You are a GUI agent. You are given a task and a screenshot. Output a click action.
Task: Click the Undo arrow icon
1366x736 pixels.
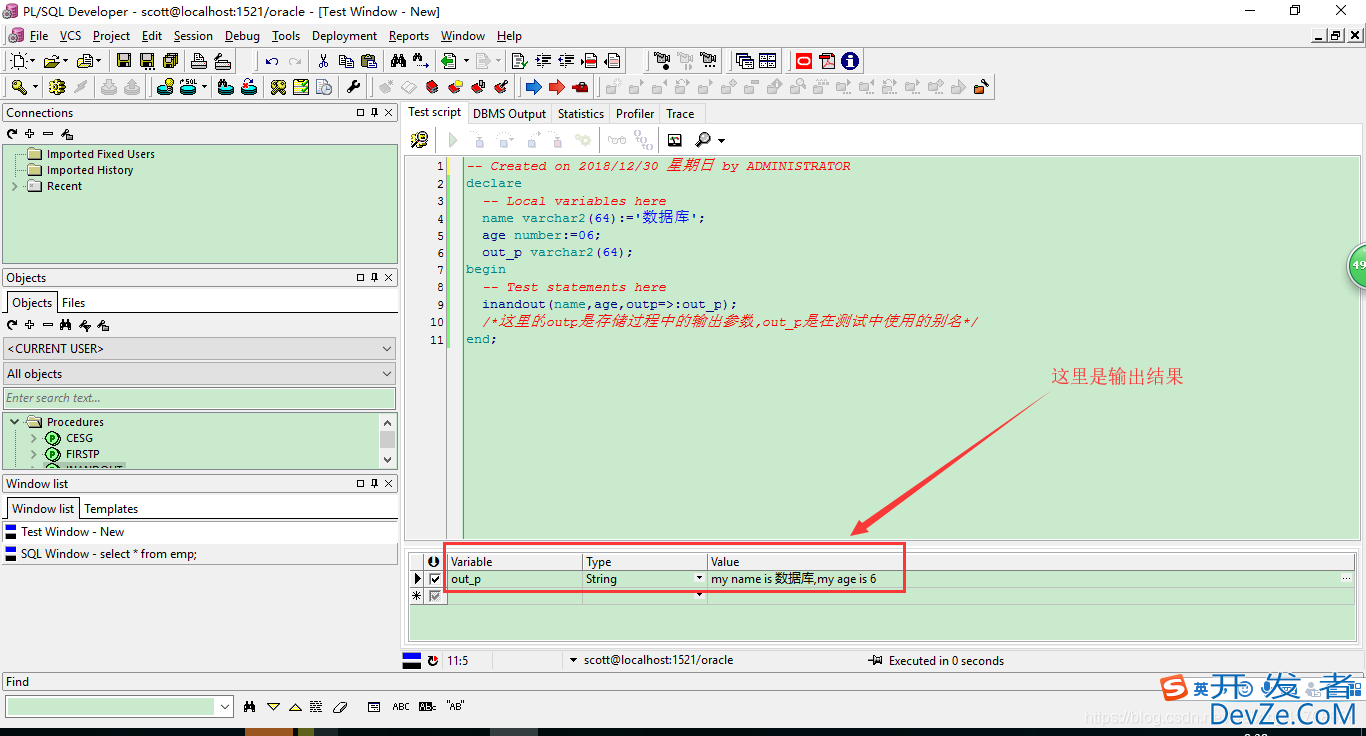(272, 61)
